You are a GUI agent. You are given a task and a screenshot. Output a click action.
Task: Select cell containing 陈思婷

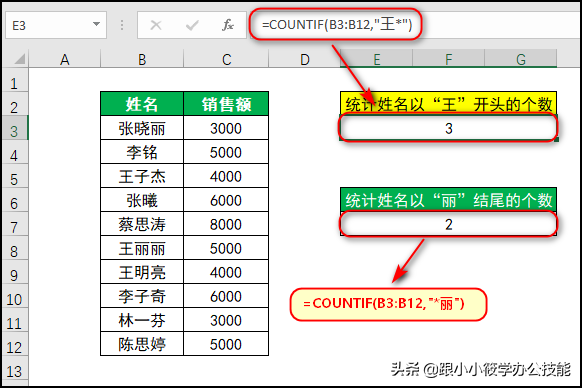coord(142,344)
